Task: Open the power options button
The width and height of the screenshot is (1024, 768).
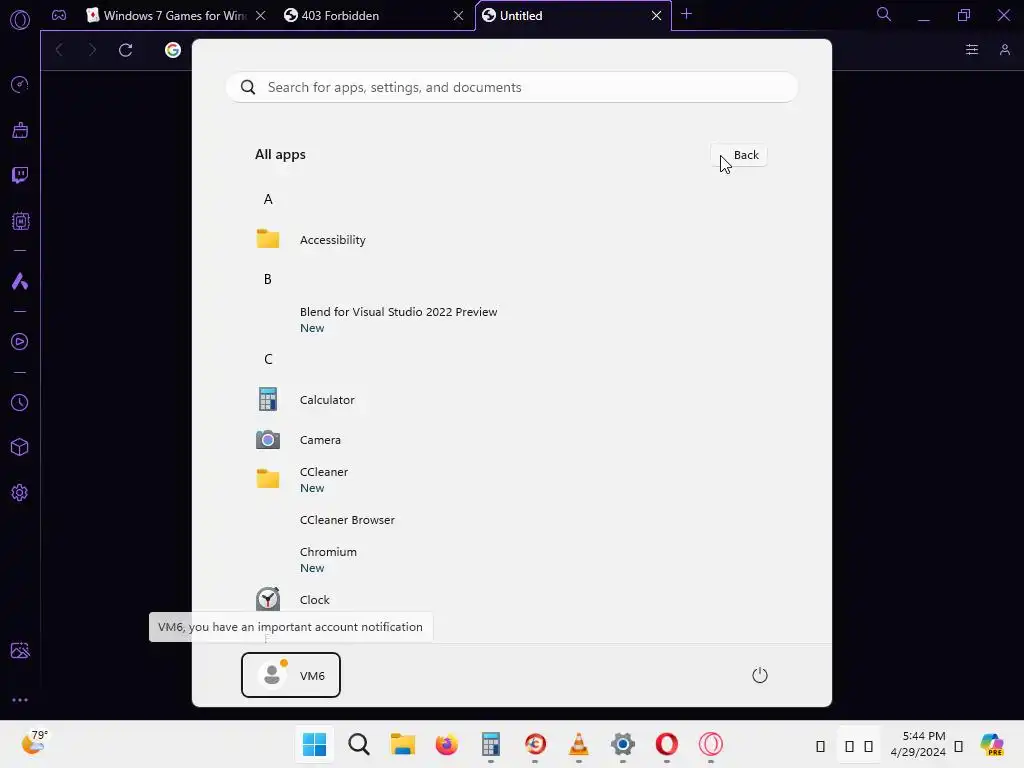Action: 760,675
